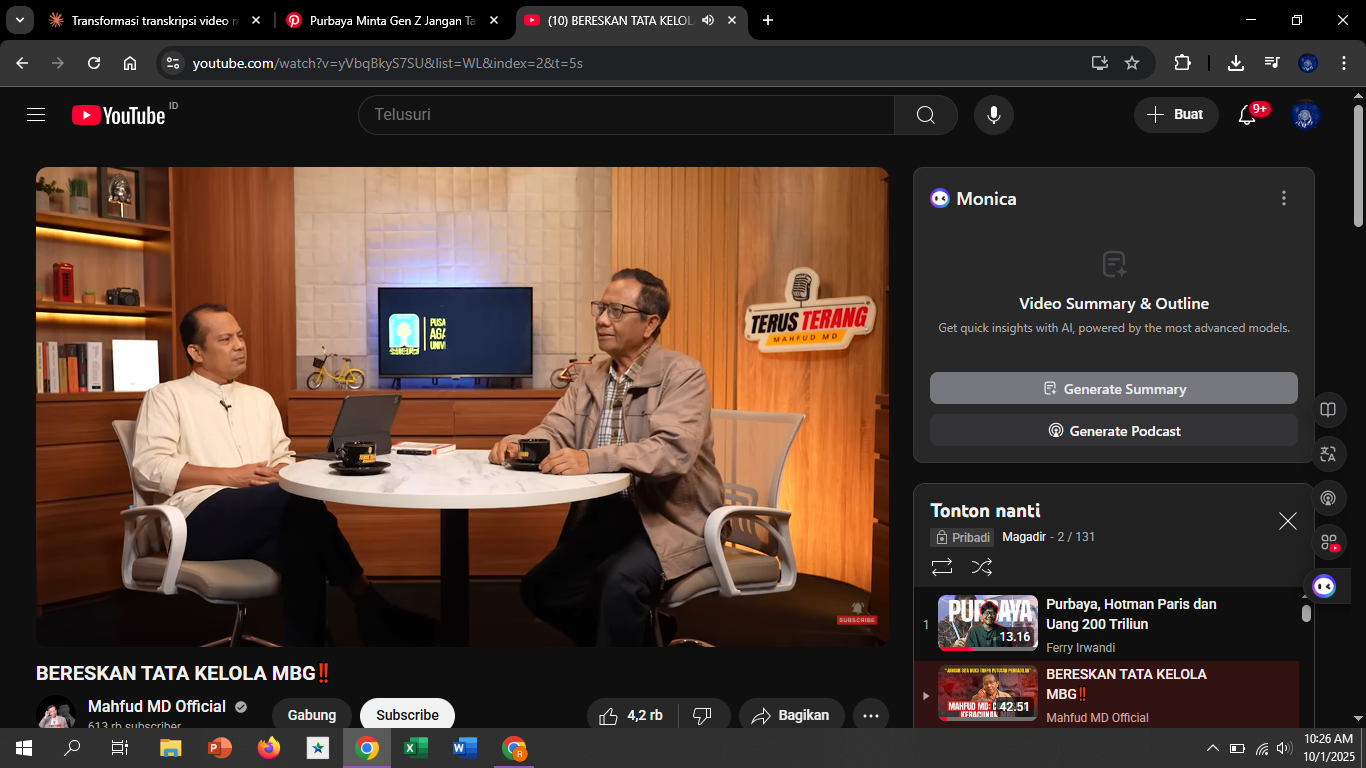1366x768 pixels.
Task: Mute the BERESKAN TATA KELOLA tab audio
Action: [x=708, y=20]
